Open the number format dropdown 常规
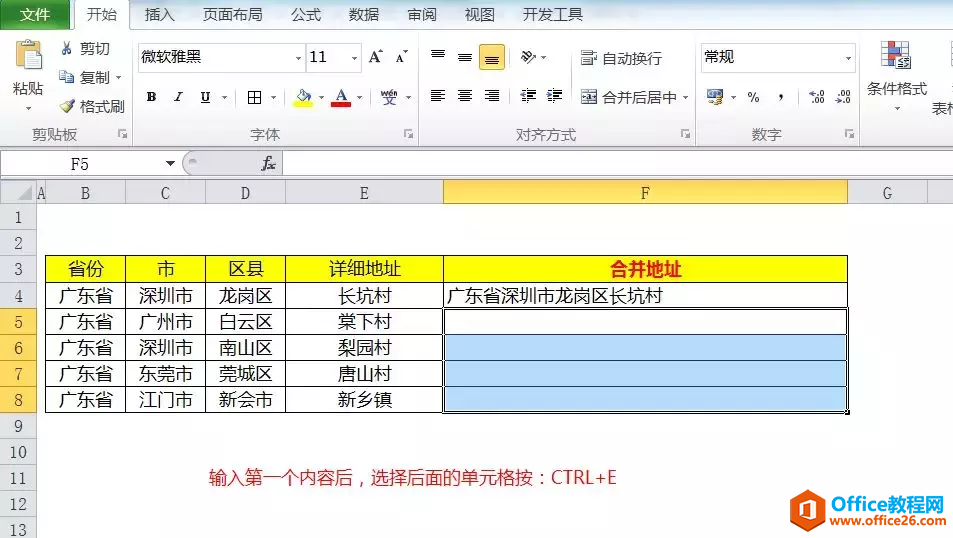 point(848,58)
